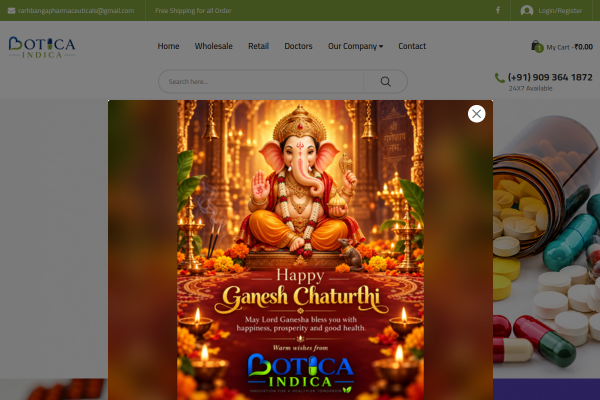600x400 pixels.
Task: Focus the Search here input field
Action: pyautogui.click(x=261, y=82)
